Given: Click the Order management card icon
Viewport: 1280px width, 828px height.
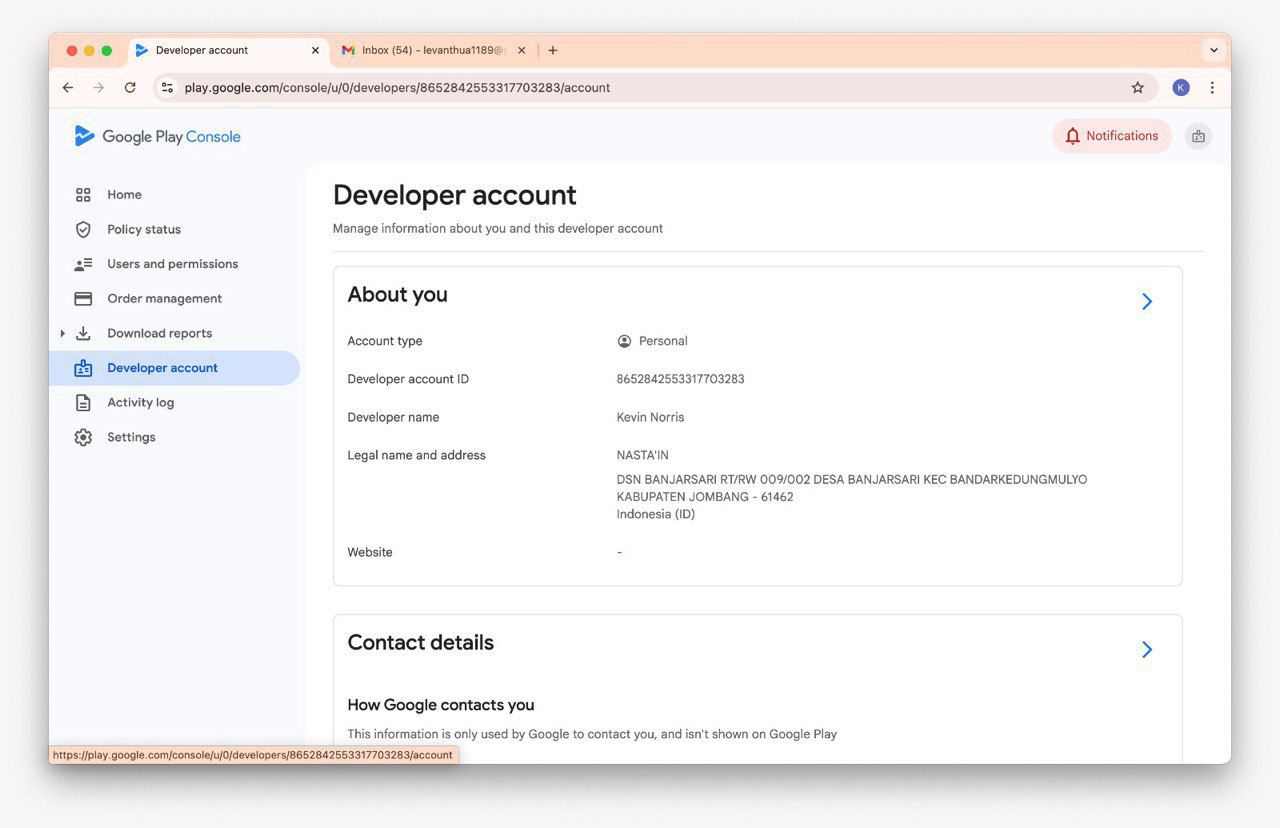Looking at the screenshot, I should (x=83, y=299).
